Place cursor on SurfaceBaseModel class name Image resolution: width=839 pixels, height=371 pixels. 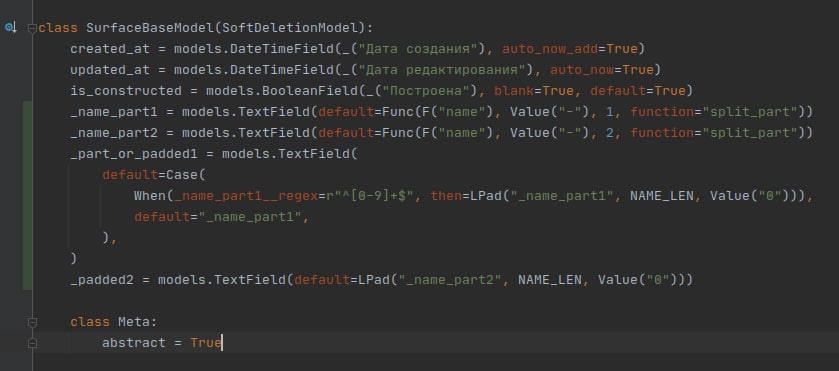tap(150, 28)
